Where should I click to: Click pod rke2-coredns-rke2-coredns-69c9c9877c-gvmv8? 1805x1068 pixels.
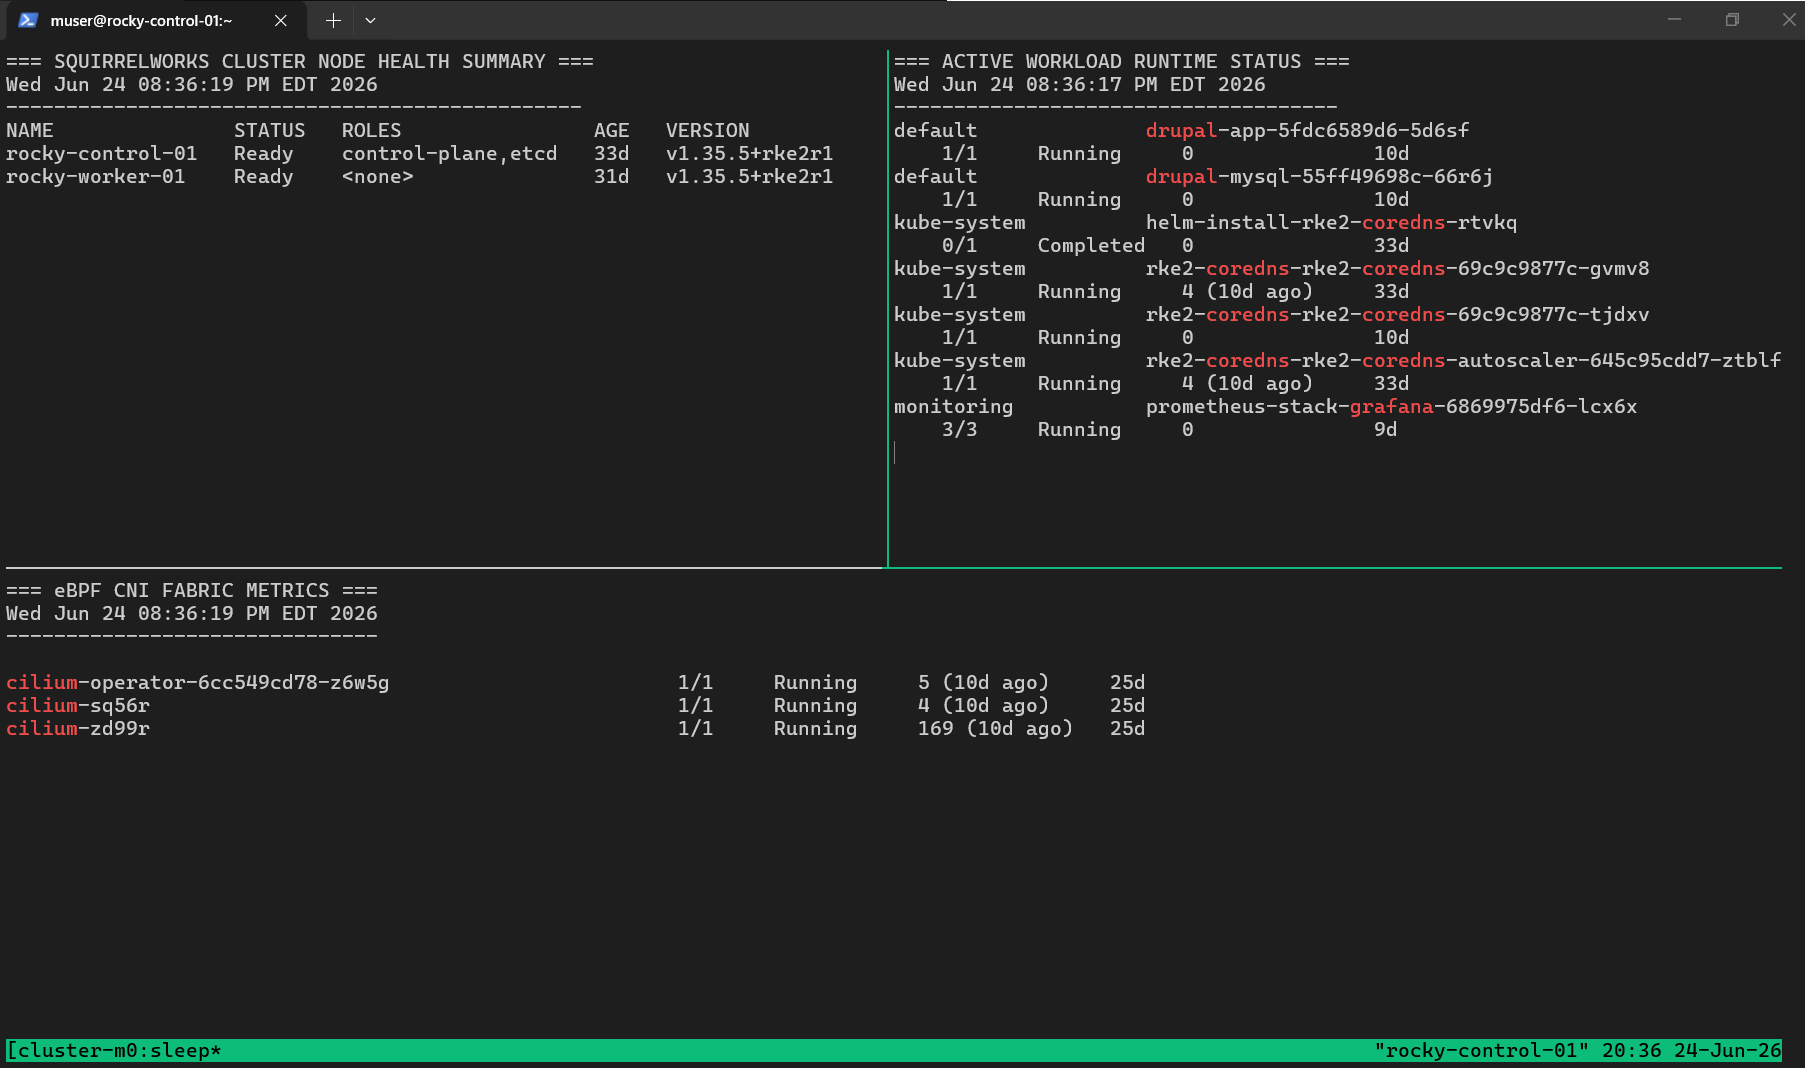(1398, 269)
